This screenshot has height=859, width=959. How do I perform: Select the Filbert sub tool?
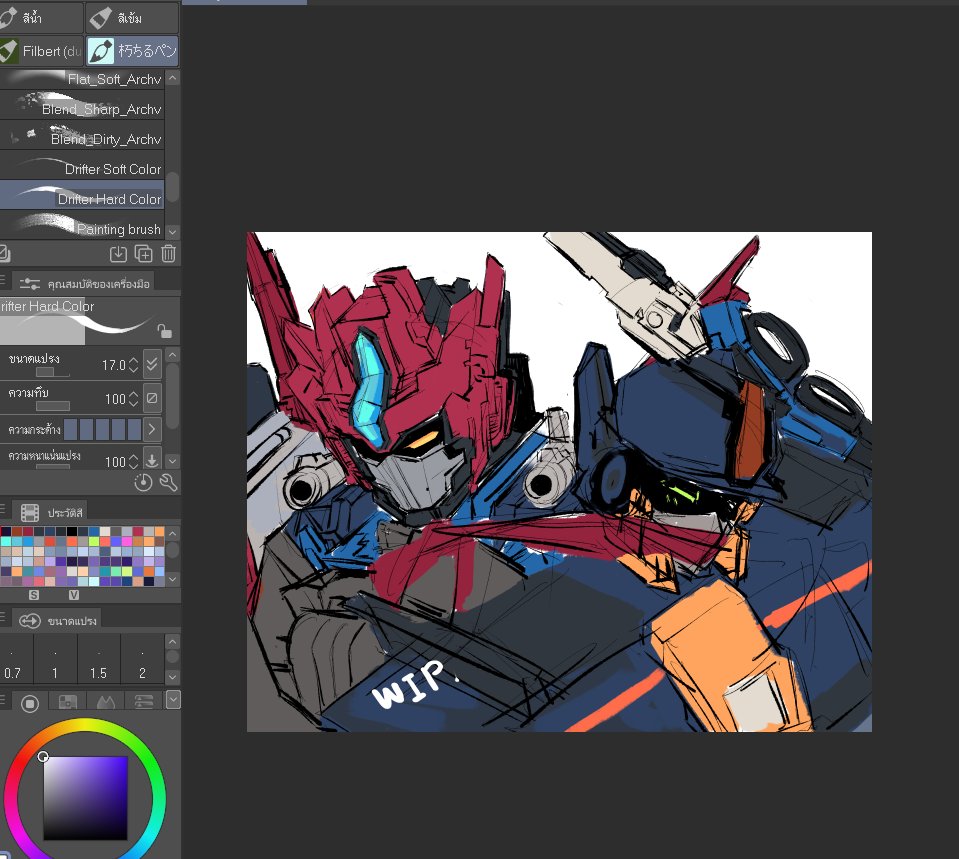click(40, 51)
